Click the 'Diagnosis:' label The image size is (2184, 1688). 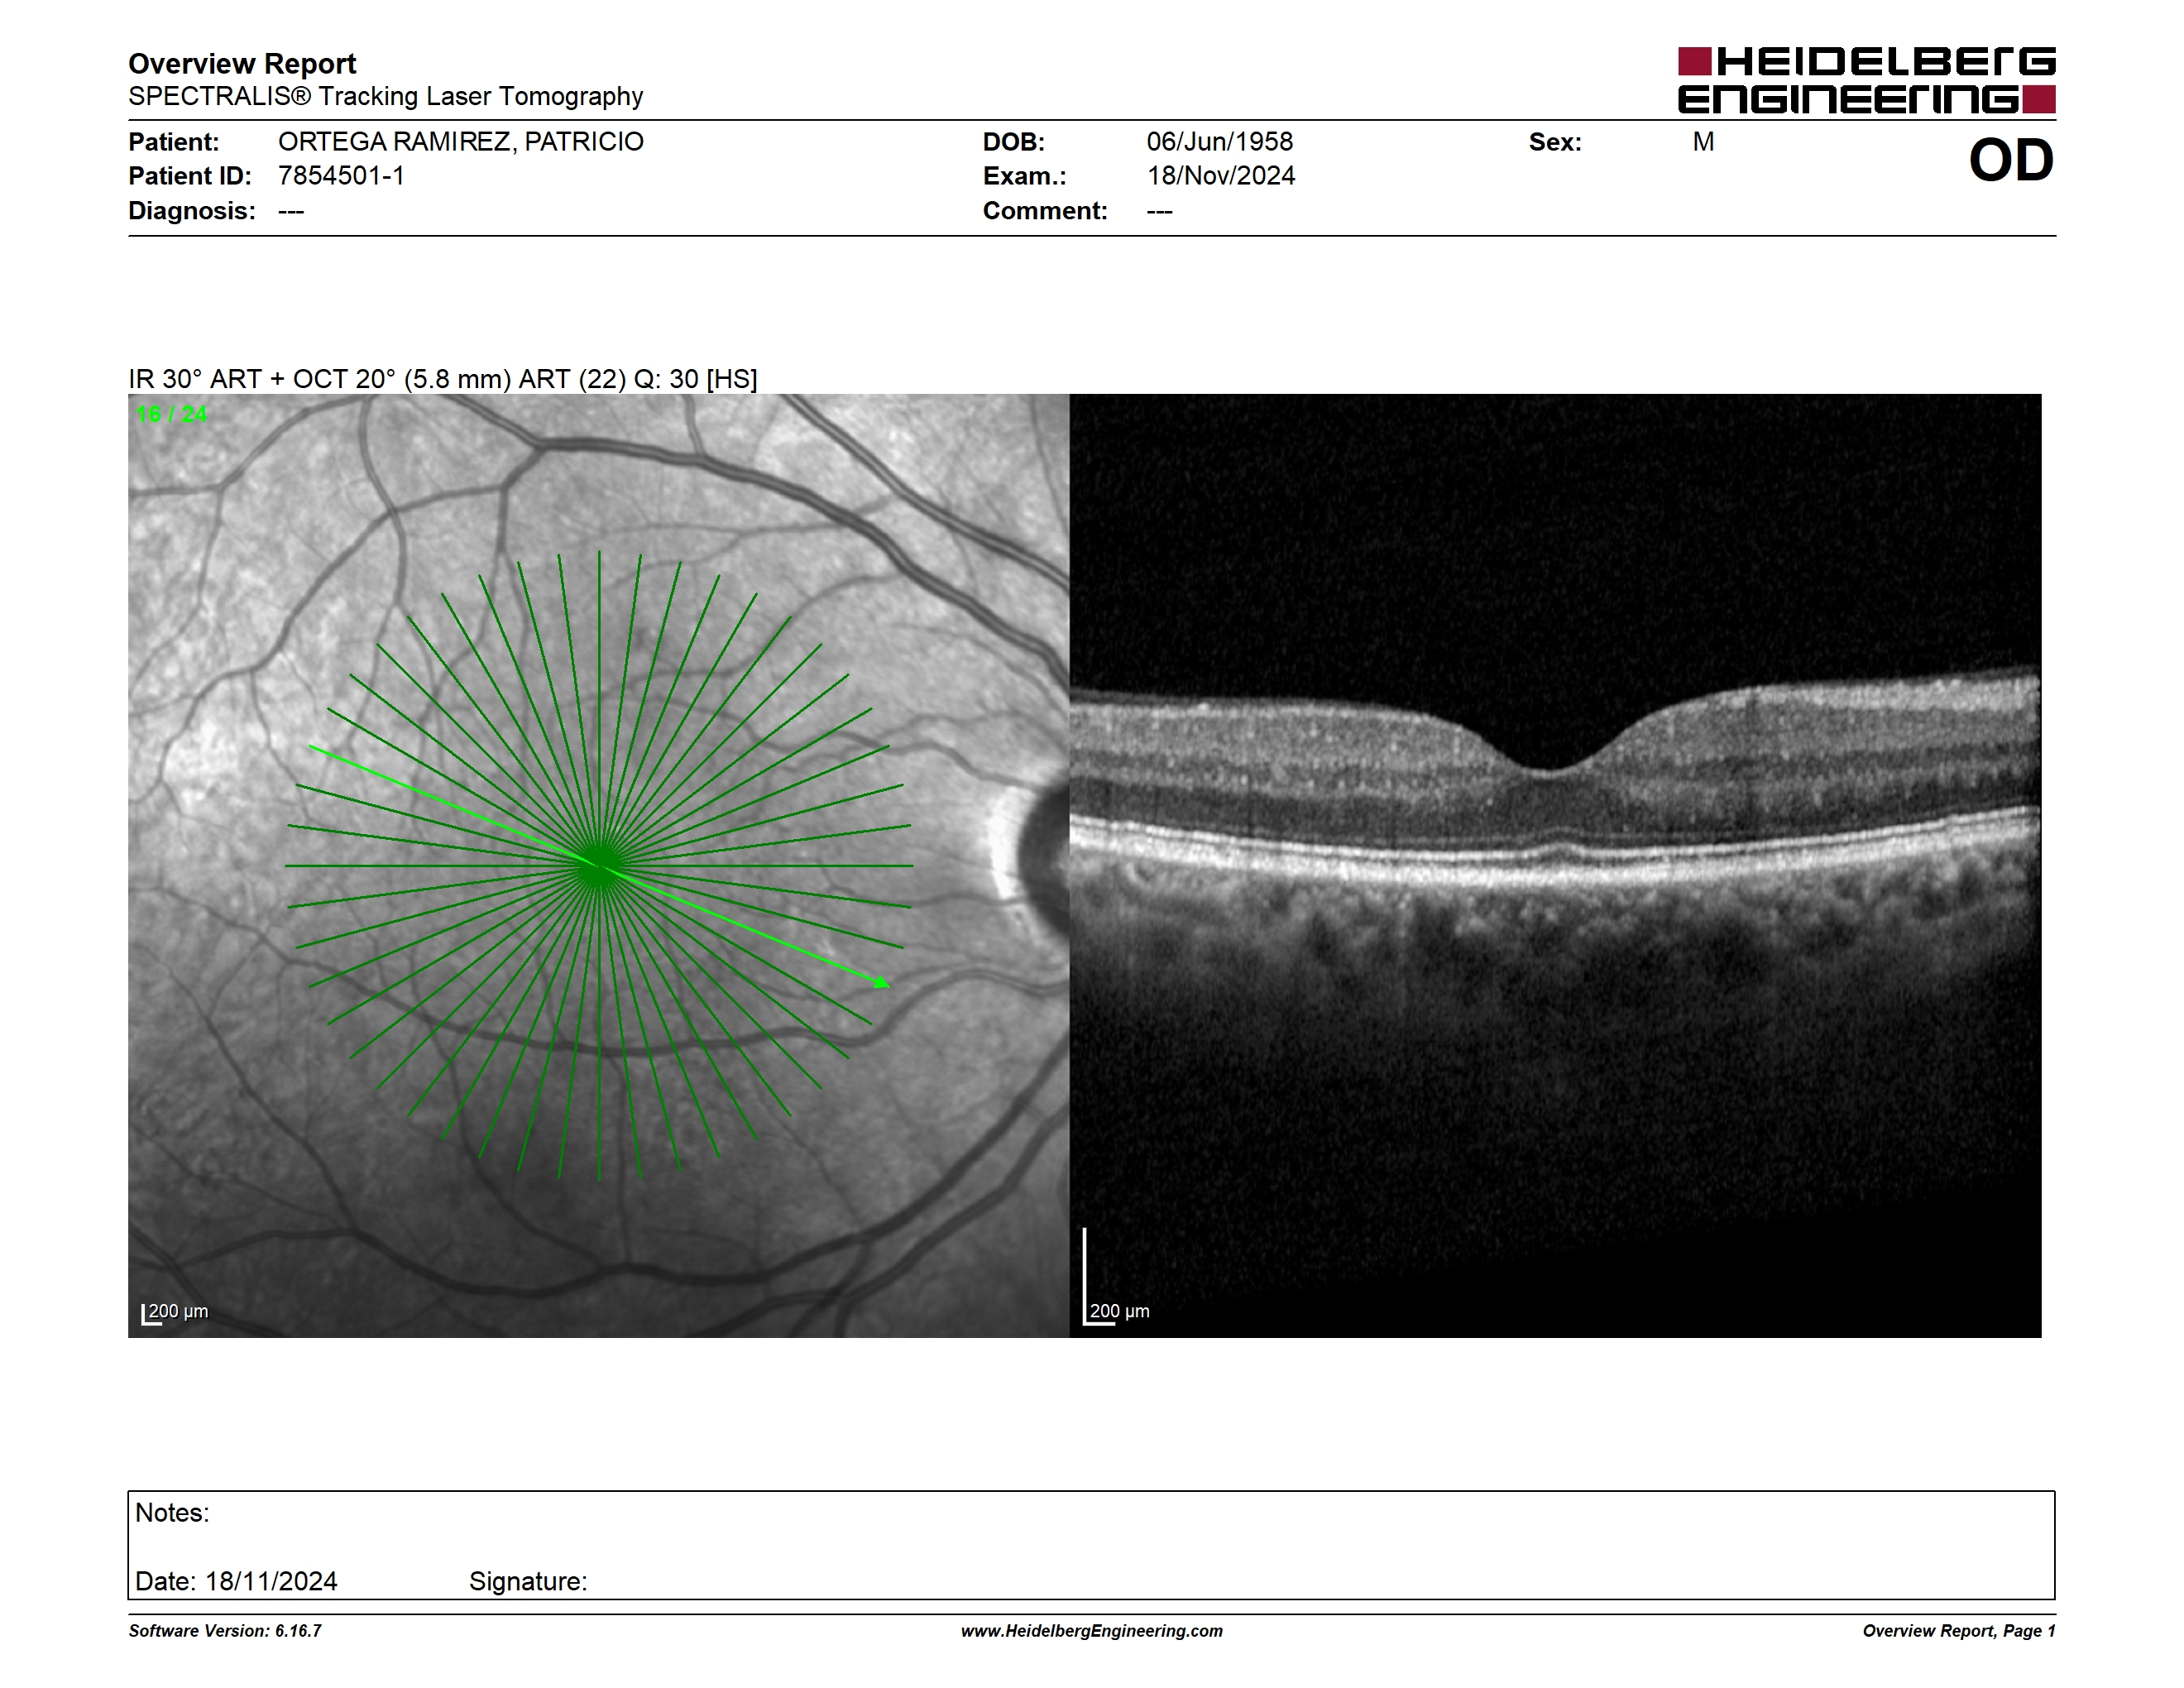tap(192, 211)
